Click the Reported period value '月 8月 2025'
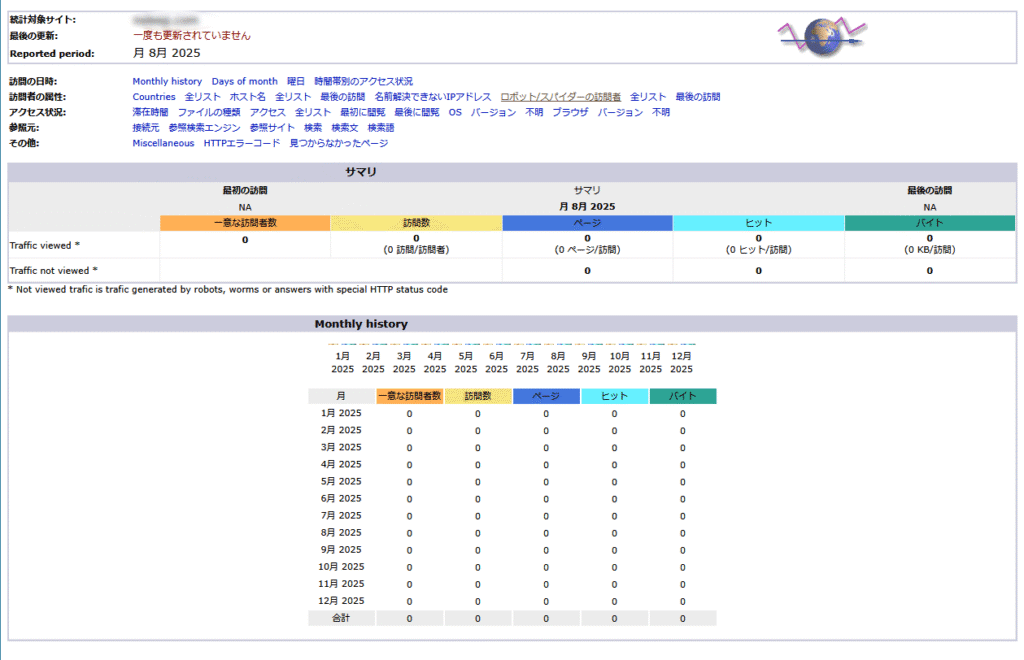 click(167, 54)
